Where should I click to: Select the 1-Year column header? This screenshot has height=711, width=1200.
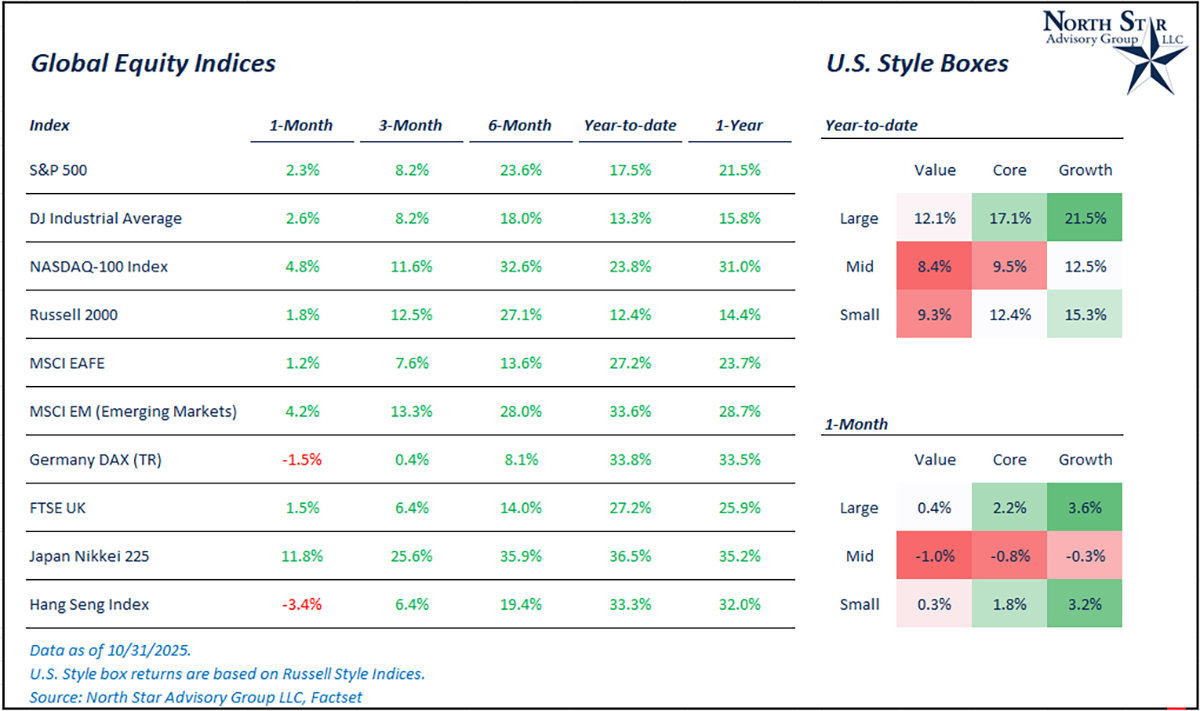(740, 126)
